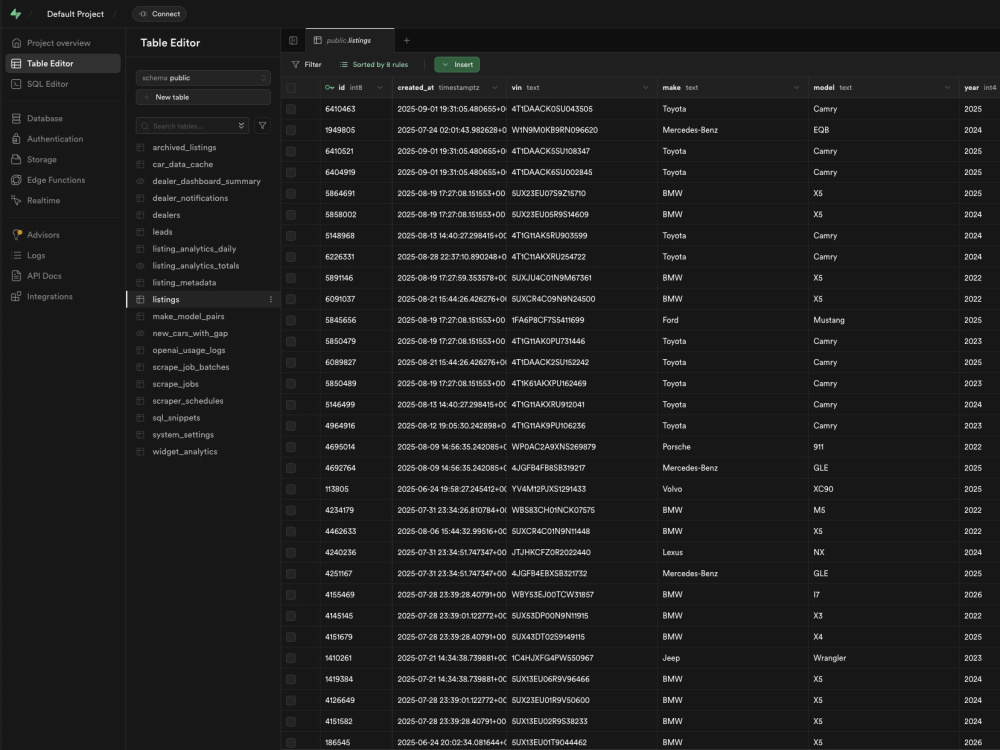Open the Table Editor sidebar item
The height and width of the screenshot is (750, 1000).
click(62, 64)
